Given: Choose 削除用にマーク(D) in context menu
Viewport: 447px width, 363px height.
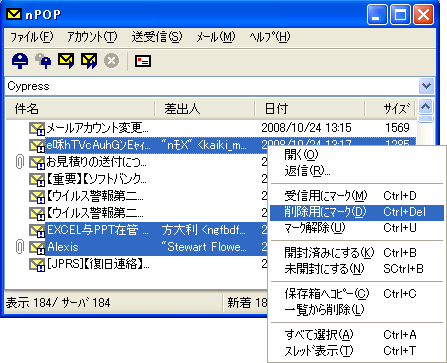Looking at the screenshot, I should point(357,212).
